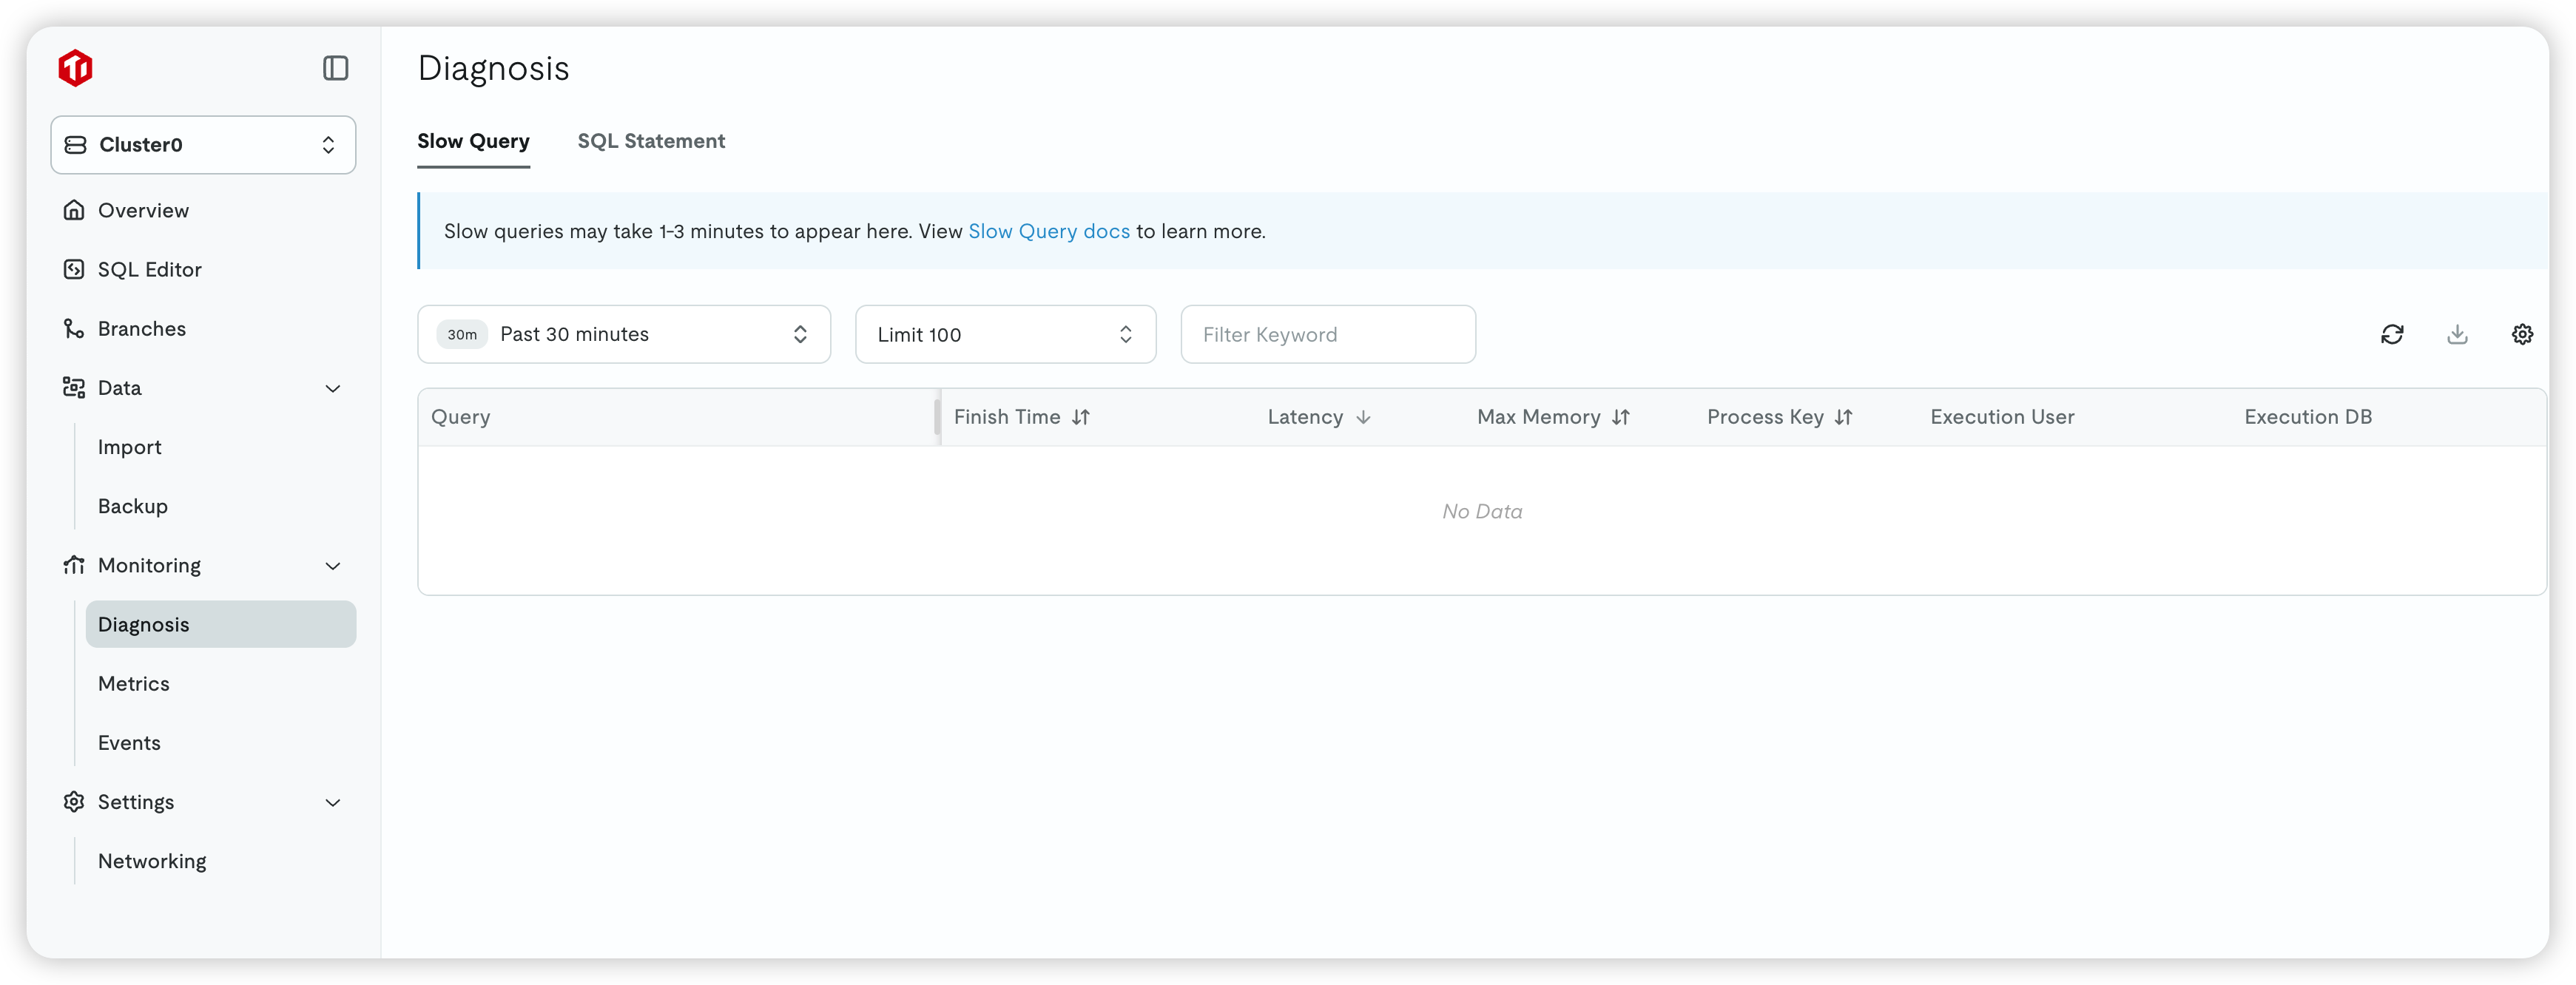Click the Overview home icon
The width and height of the screenshot is (2576, 985).
[x=74, y=210]
